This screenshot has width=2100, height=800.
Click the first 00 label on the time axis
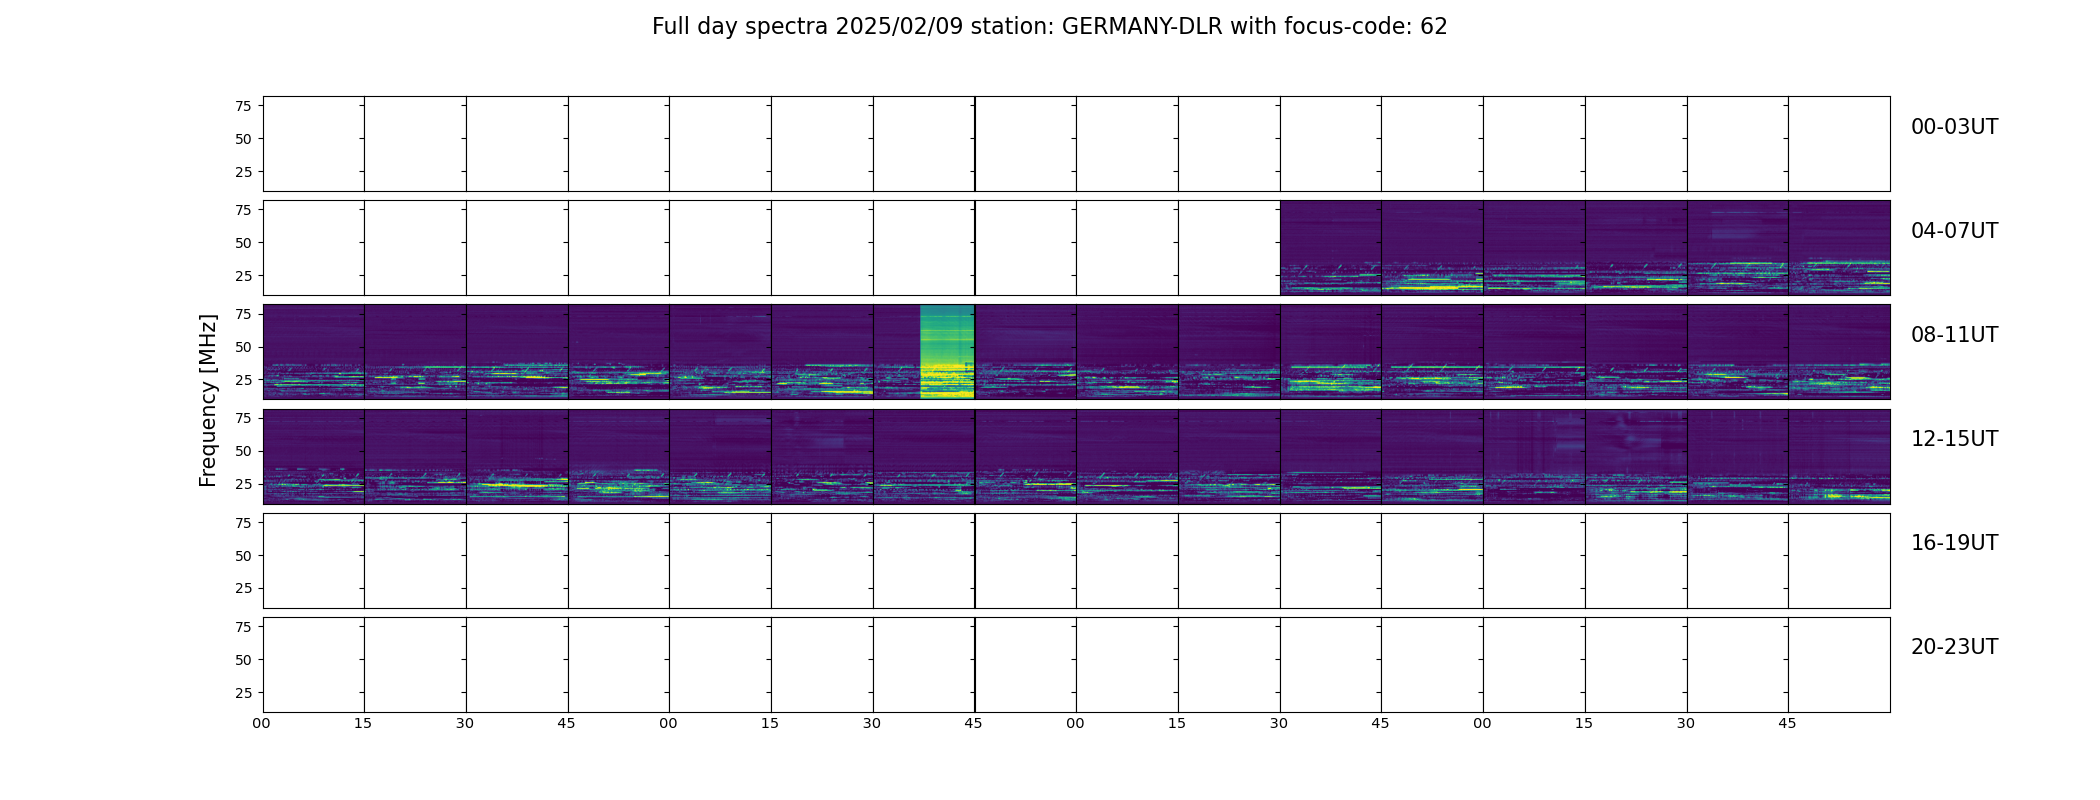tap(261, 723)
